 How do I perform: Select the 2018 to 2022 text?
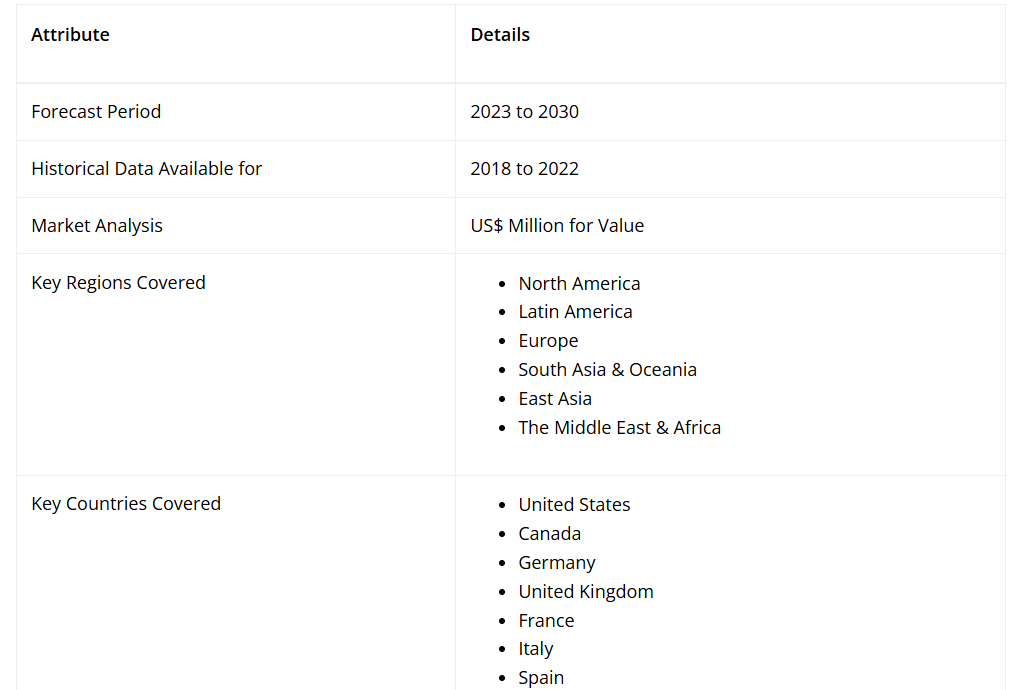pos(524,169)
